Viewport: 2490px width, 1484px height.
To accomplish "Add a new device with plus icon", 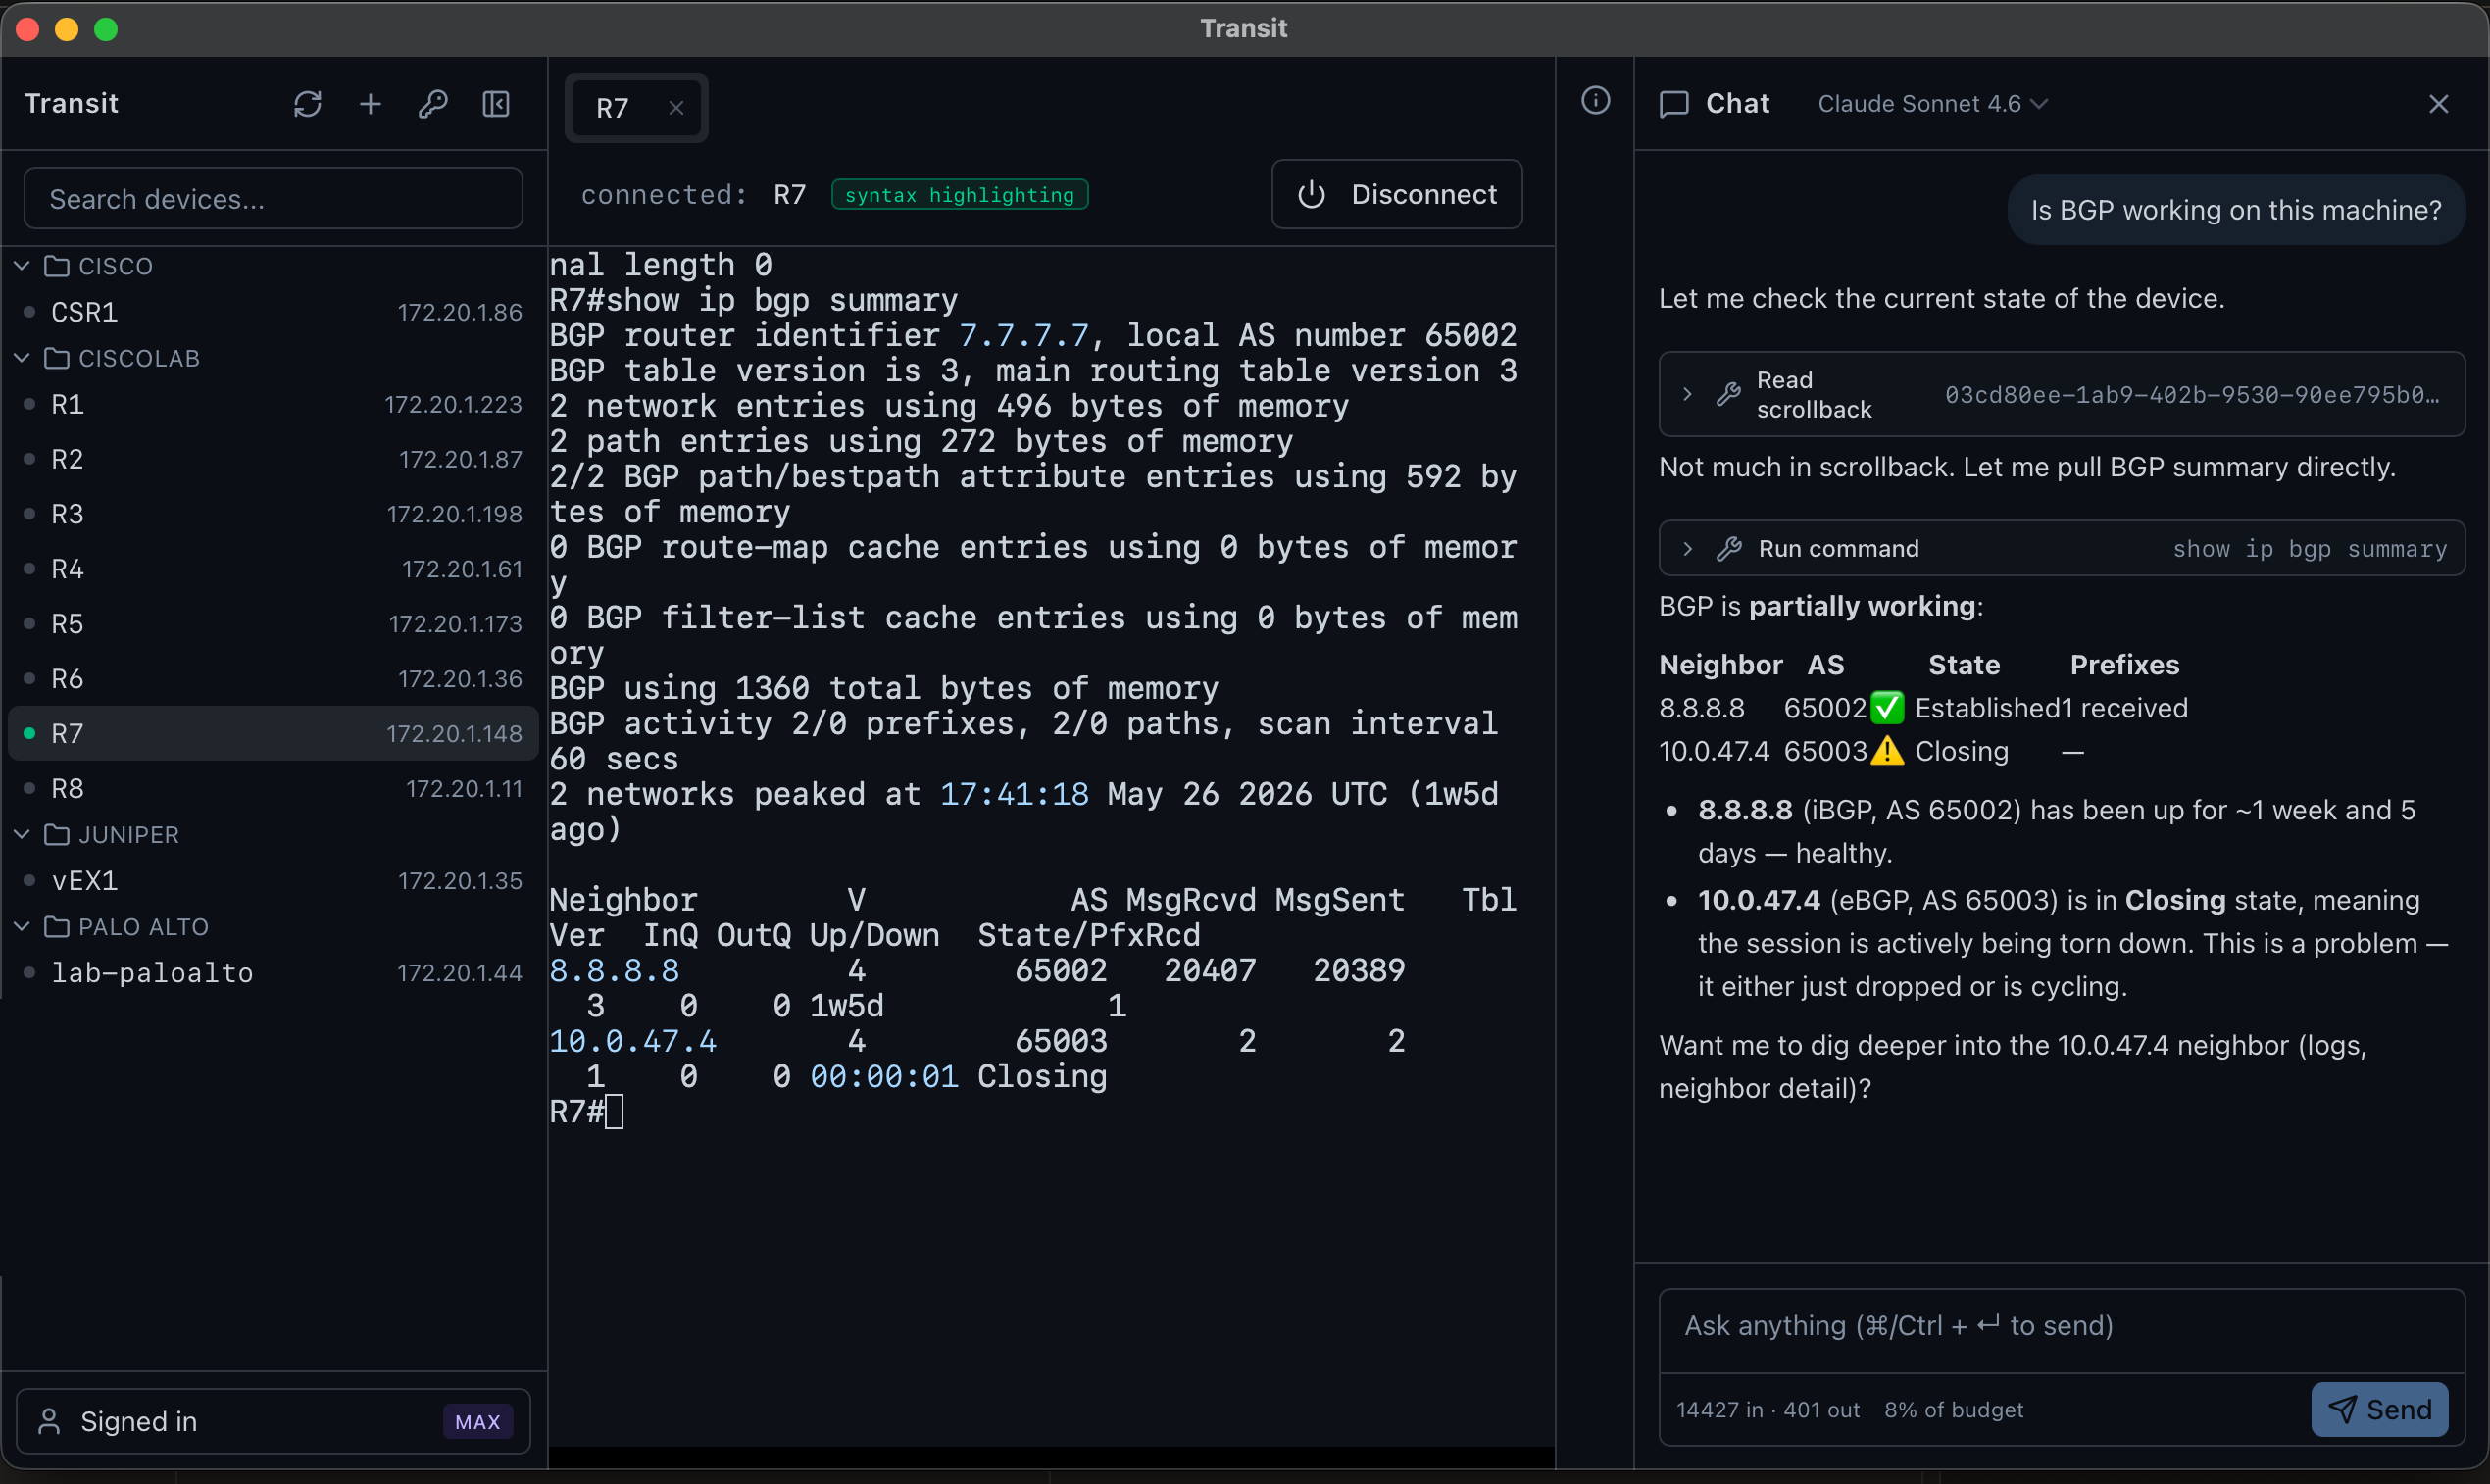I will point(370,104).
